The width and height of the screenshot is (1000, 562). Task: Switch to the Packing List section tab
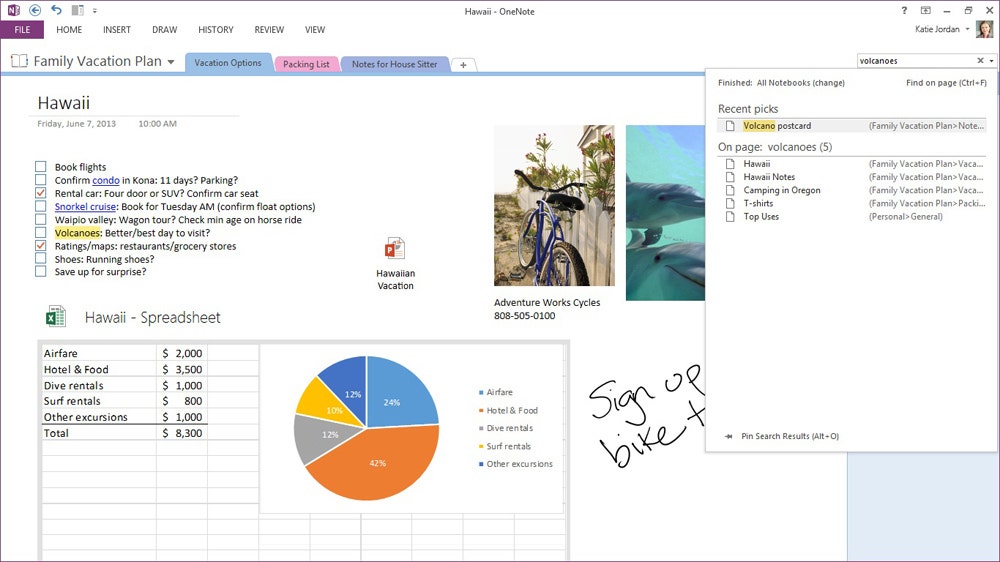[306, 64]
